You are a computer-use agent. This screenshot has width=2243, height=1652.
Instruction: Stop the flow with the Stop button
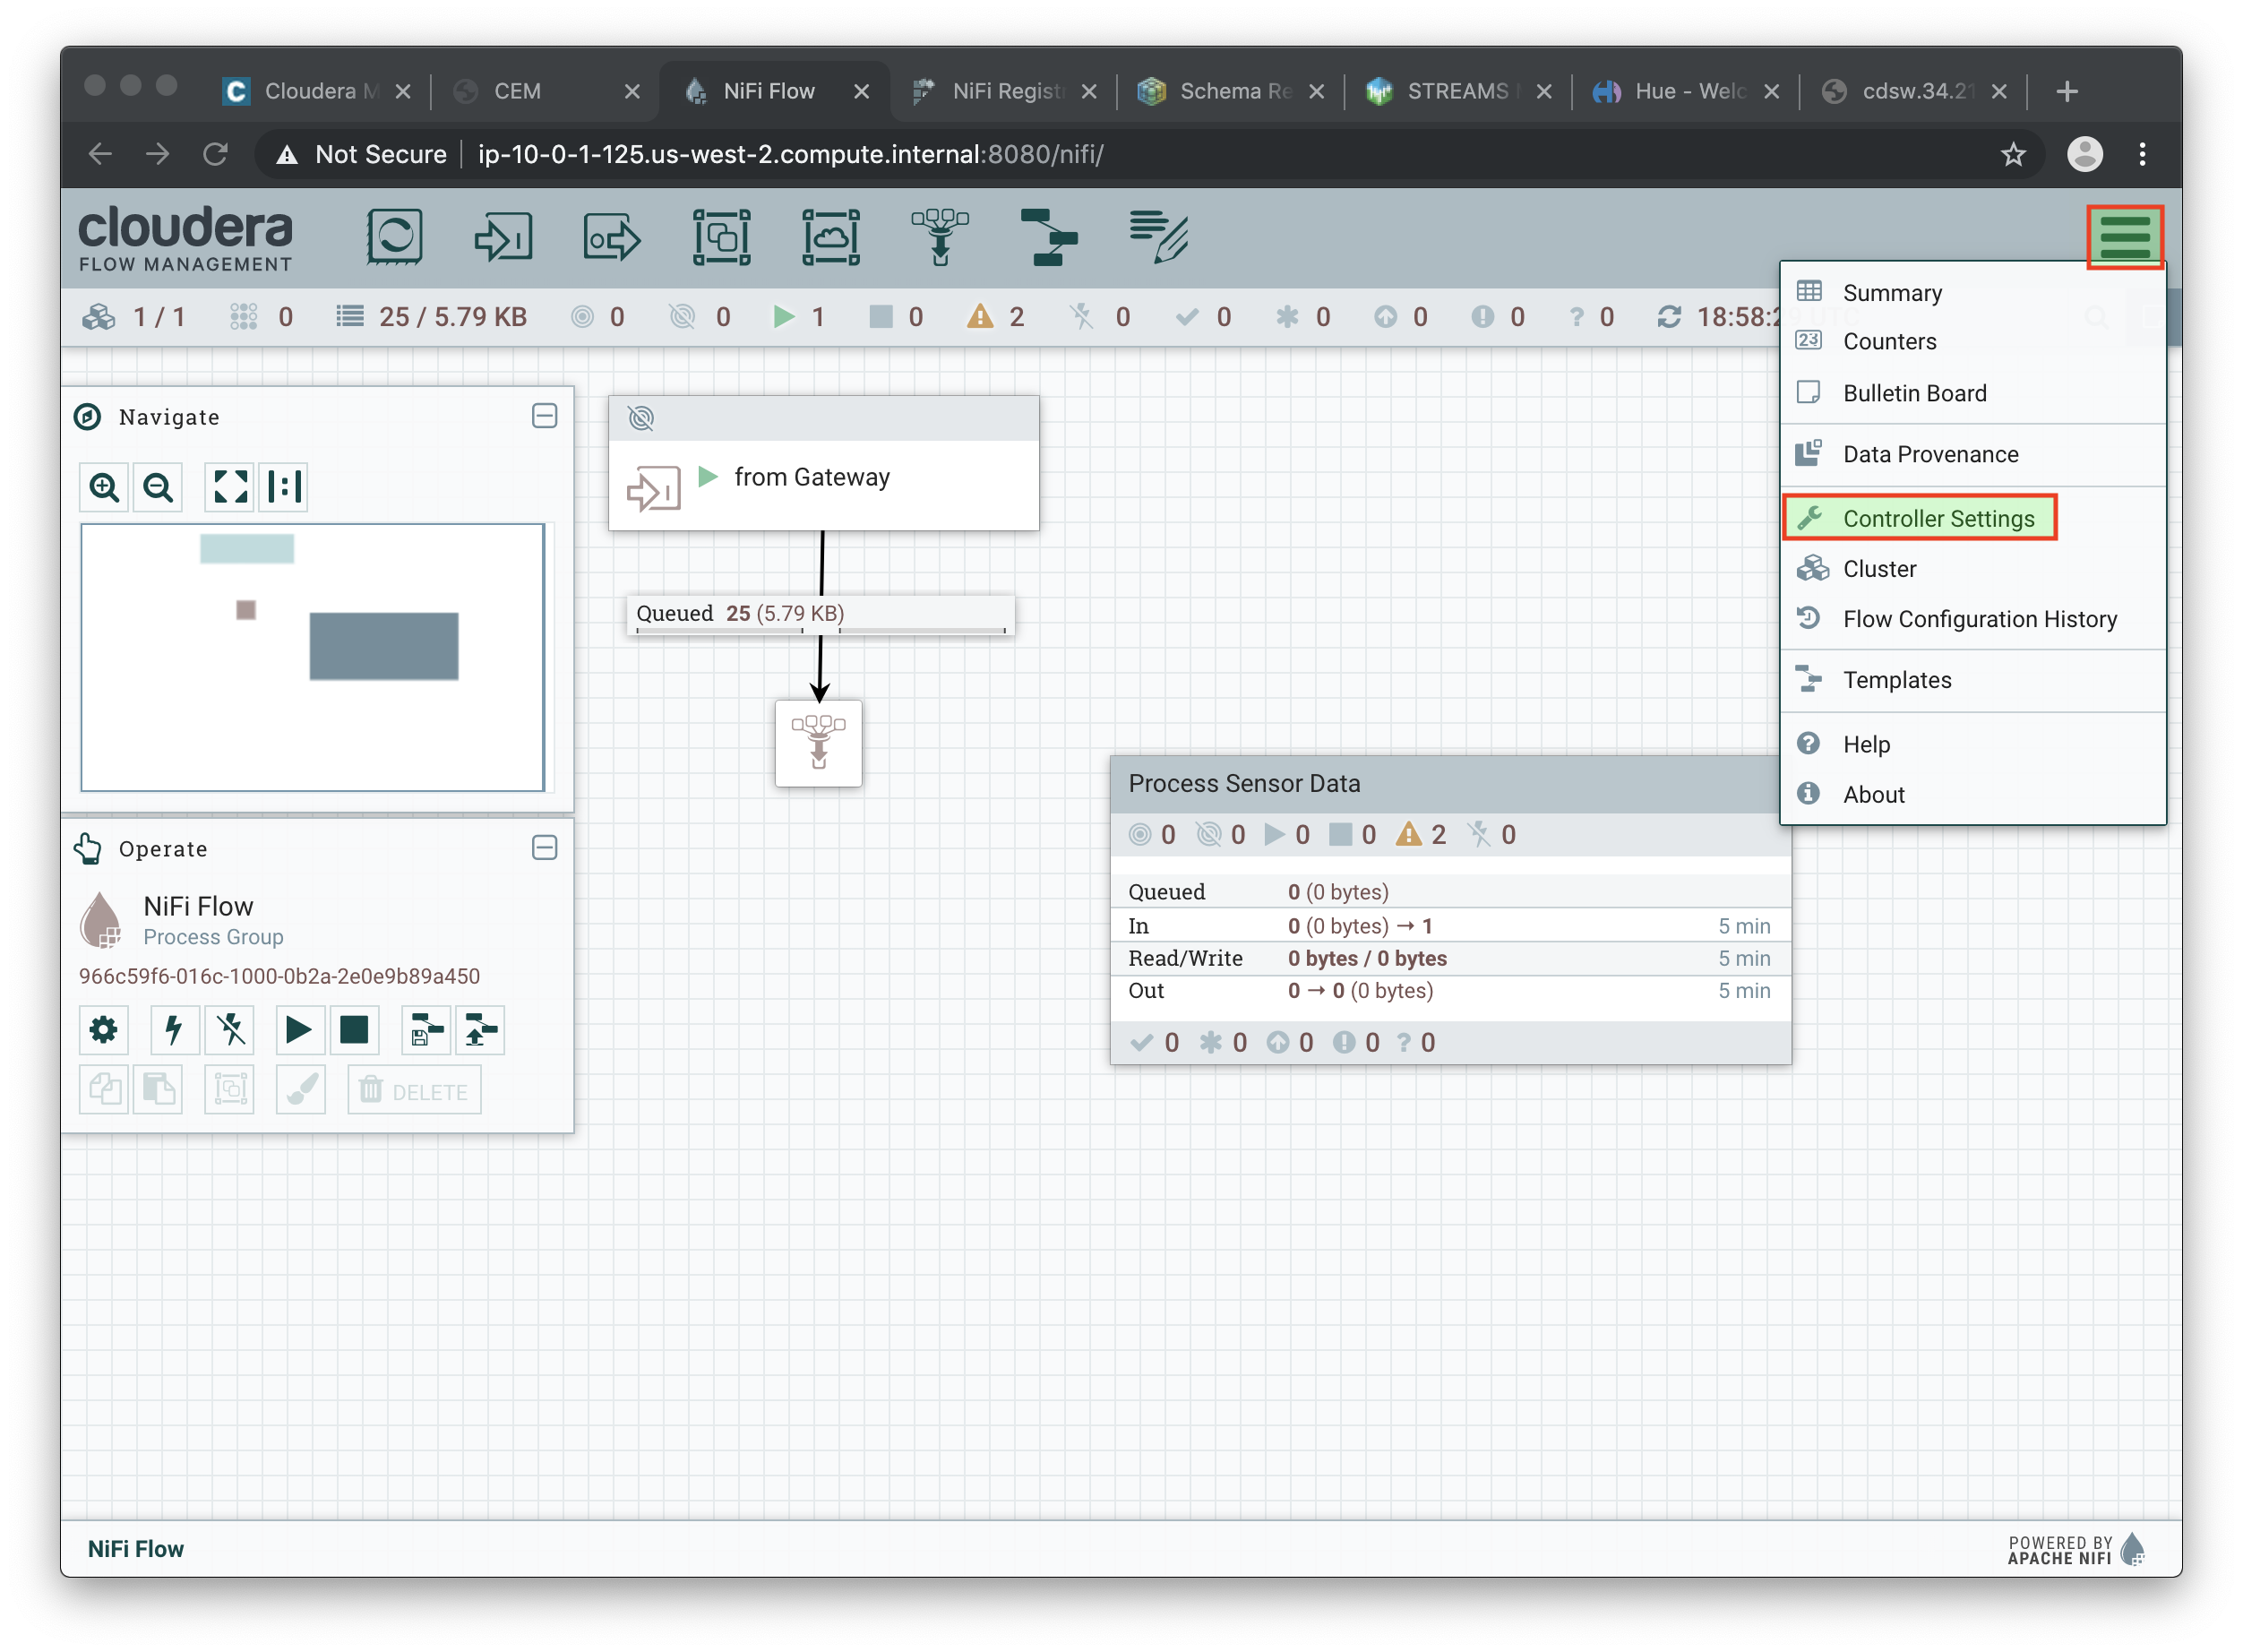(x=354, y=1030)
